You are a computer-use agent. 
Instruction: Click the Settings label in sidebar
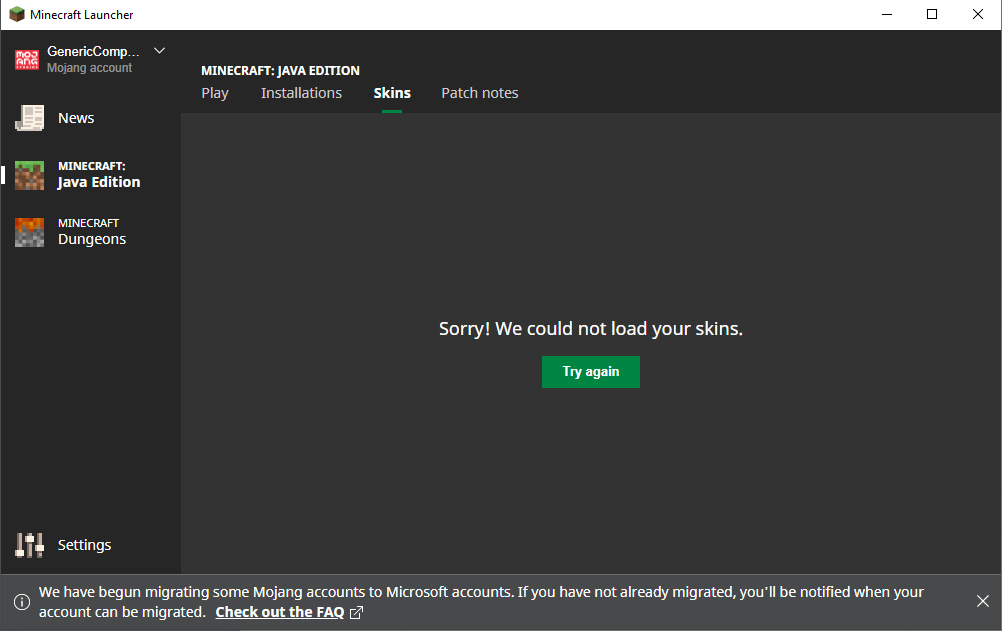tap(84, 545)
